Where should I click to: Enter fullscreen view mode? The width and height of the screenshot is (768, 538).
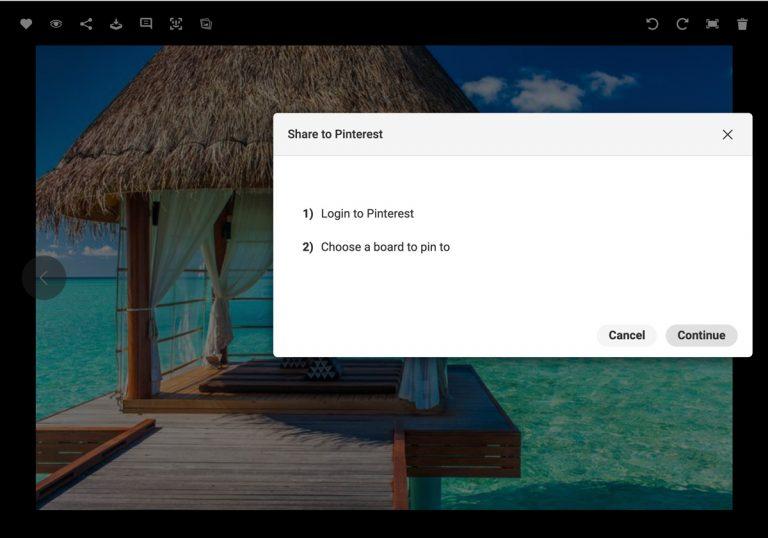coord(712,24)
